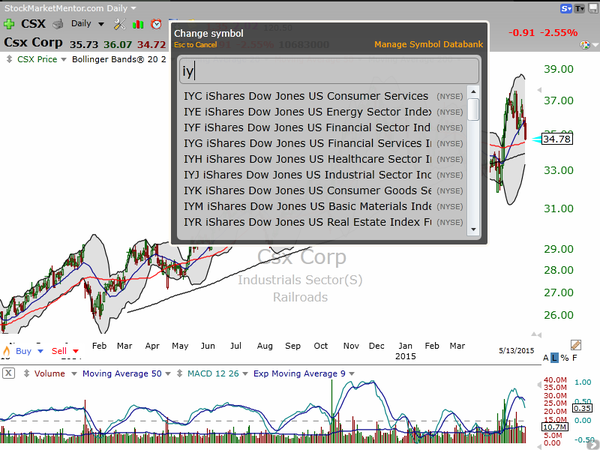
Task: Click Bollinger Bands 20 2 indicator label
Action: click(119, 59)
